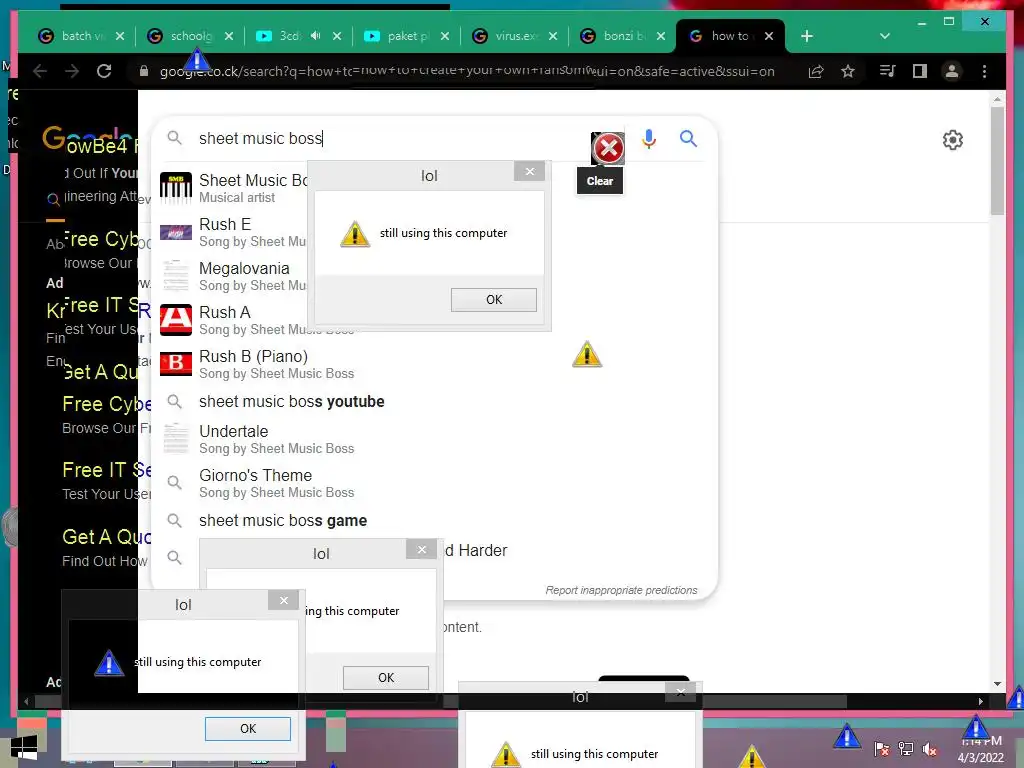Viewport: 1024px width, 768px height.
Task: Bookmark this page with the star icon
Action: [848, 71]
